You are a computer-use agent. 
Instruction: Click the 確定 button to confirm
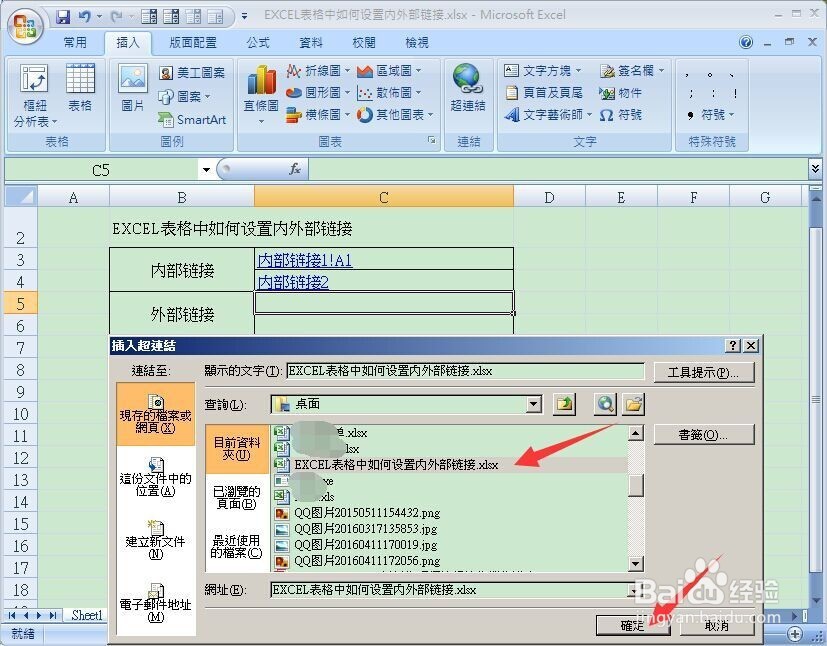click(x=633, y=624)
